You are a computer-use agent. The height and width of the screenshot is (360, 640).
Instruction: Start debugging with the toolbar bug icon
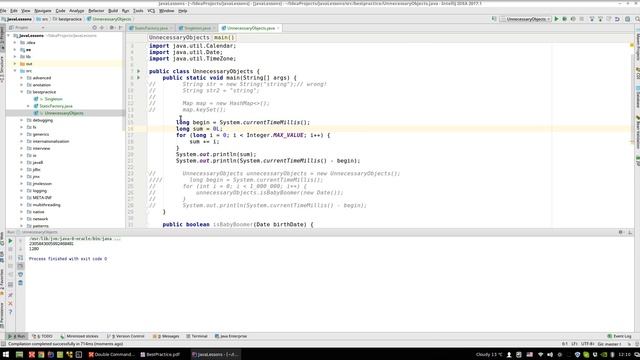(564, 19)
